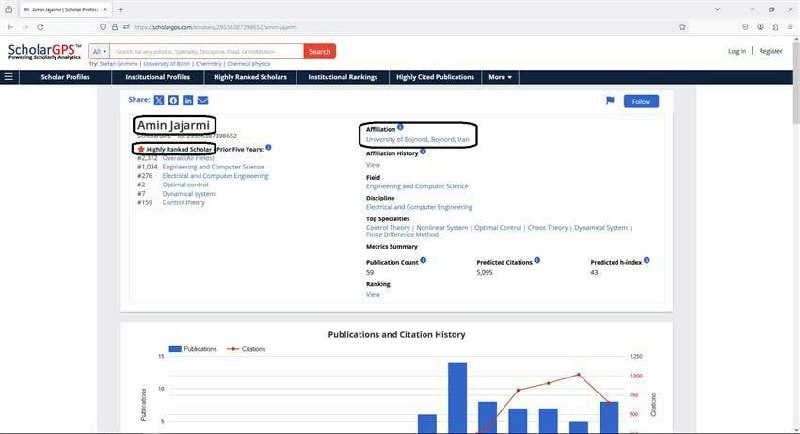Click info icon beside Predicted h-index
This screenshot has height=434, width=800.
tap(647, 260)
